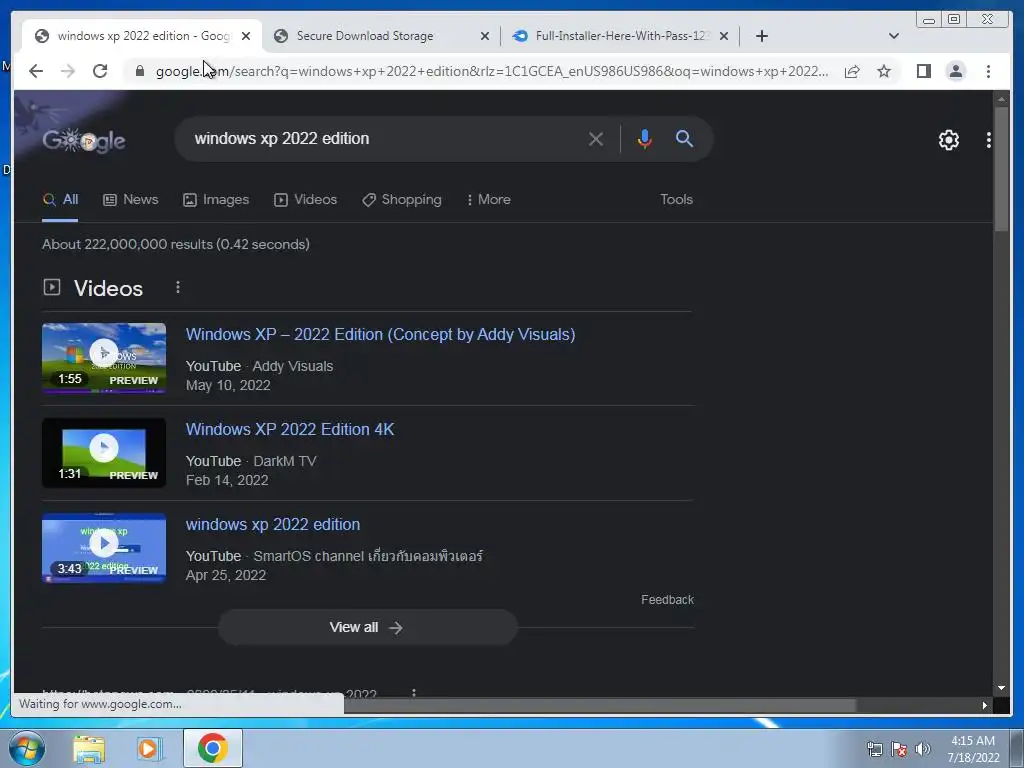Close the 'windows xp 2022 edition' tab
The image size is (1024, 768).
pyautogui.click(x=246, y=36)
